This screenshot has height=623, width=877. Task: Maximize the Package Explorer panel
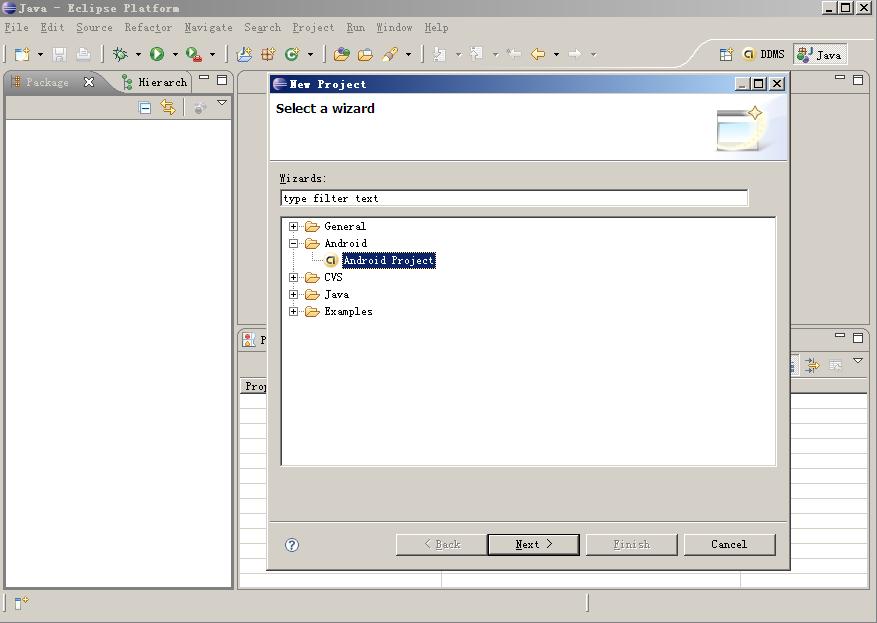coord(222,80)
